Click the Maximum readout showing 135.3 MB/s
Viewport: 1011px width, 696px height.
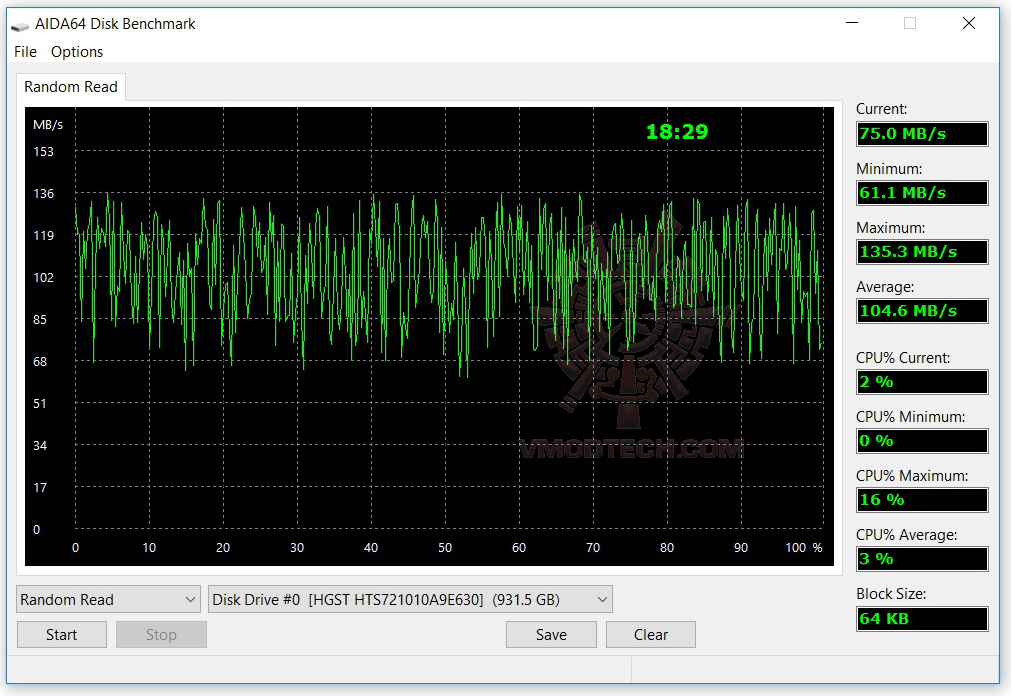coord(921,251)
